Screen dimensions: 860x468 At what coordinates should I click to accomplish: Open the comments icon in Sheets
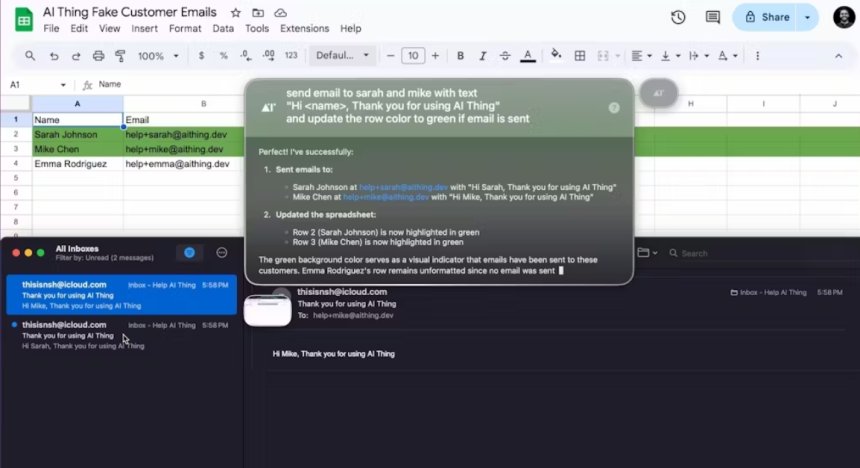point(712,17)
